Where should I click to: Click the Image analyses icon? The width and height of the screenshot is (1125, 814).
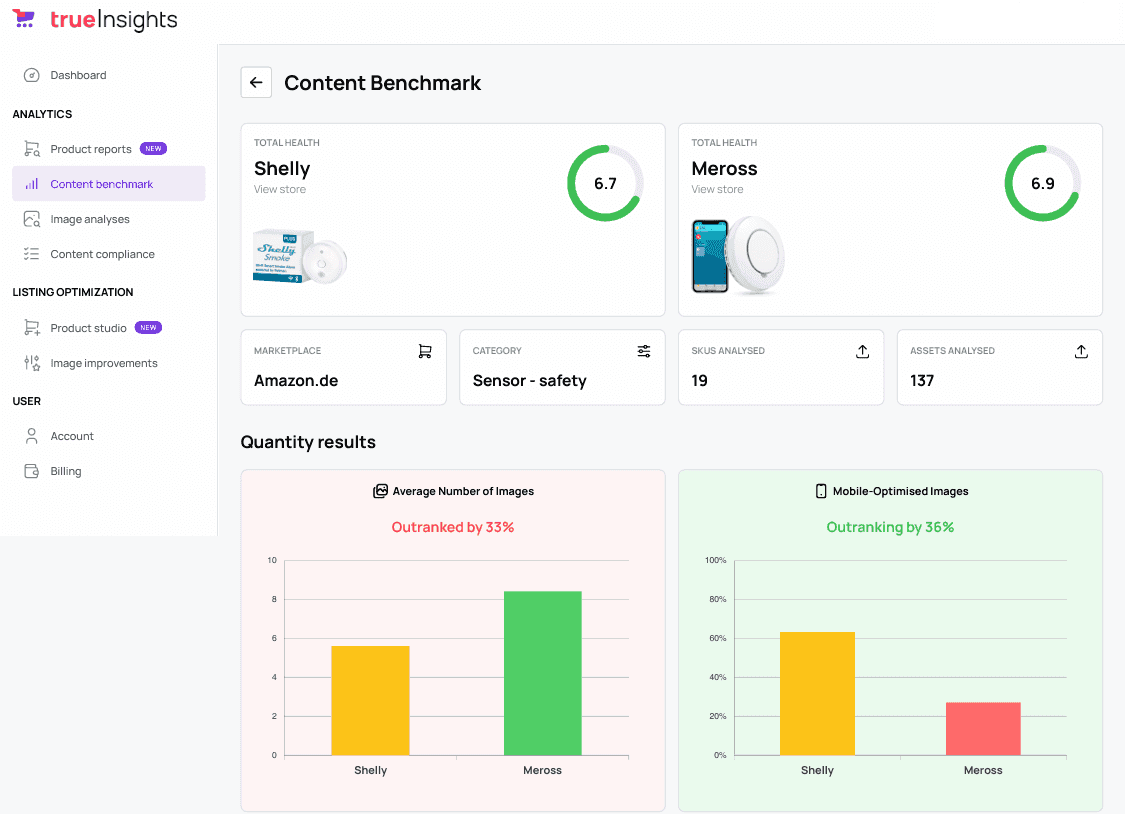[x=32, y=219]
